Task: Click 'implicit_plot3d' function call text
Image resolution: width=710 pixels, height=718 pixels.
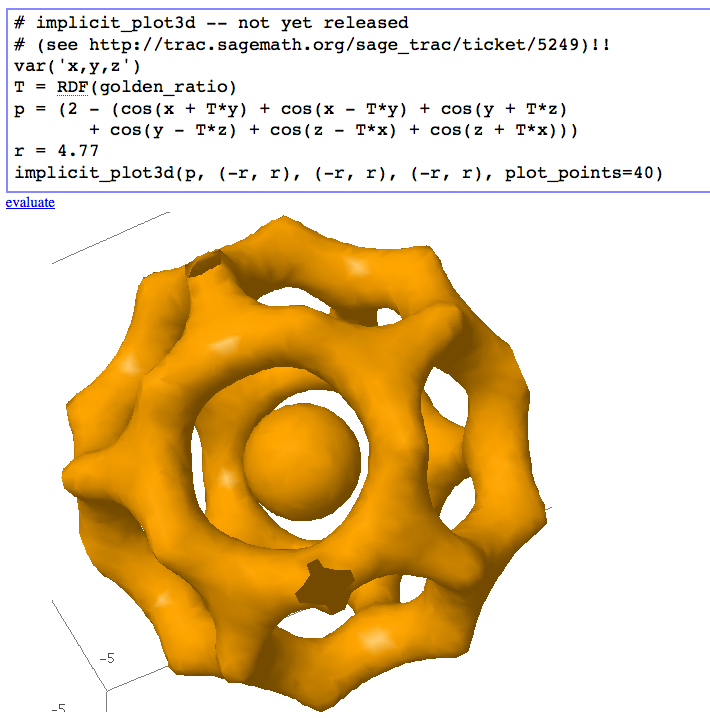Action: click(x=94, y=173)
